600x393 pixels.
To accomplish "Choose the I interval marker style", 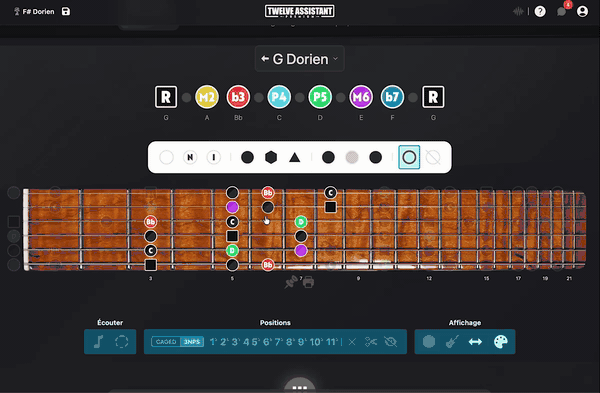I will (214, 157).
